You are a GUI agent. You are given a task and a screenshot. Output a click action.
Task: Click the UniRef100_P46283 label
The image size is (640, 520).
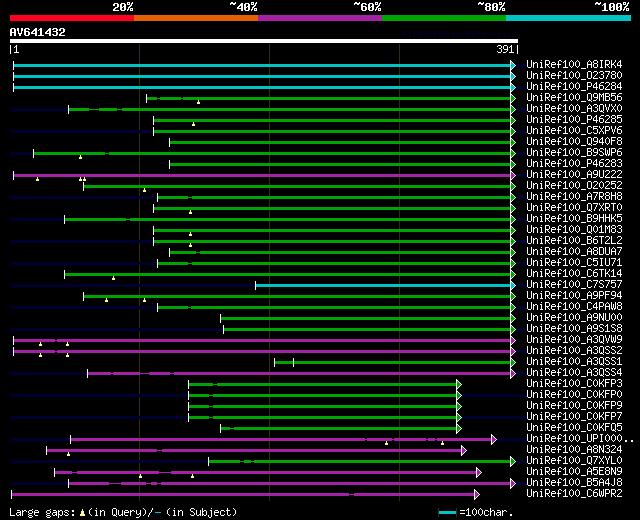click(x=574, y=164)
